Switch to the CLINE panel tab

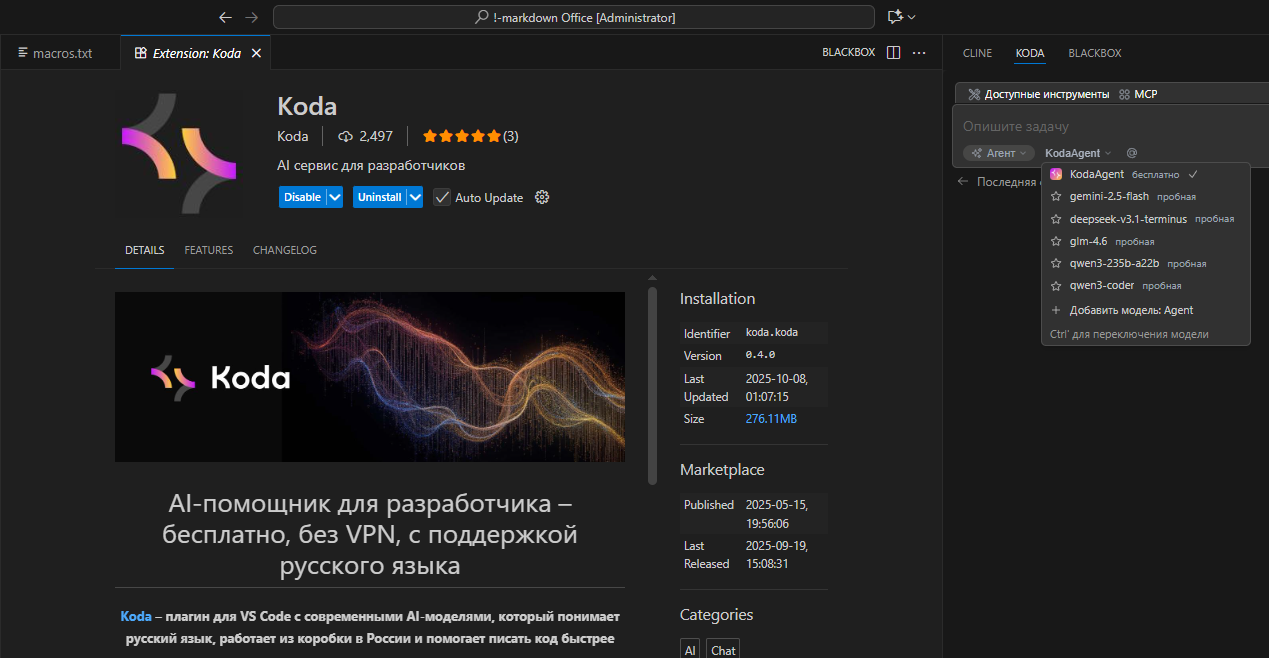click(x=977, y=52)
